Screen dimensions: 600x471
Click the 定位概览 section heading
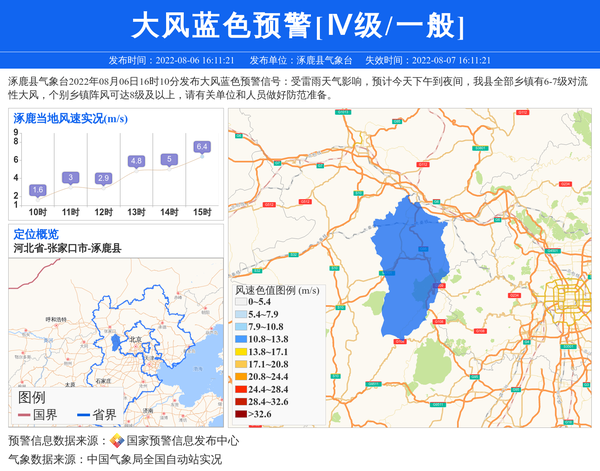point(36,234)
